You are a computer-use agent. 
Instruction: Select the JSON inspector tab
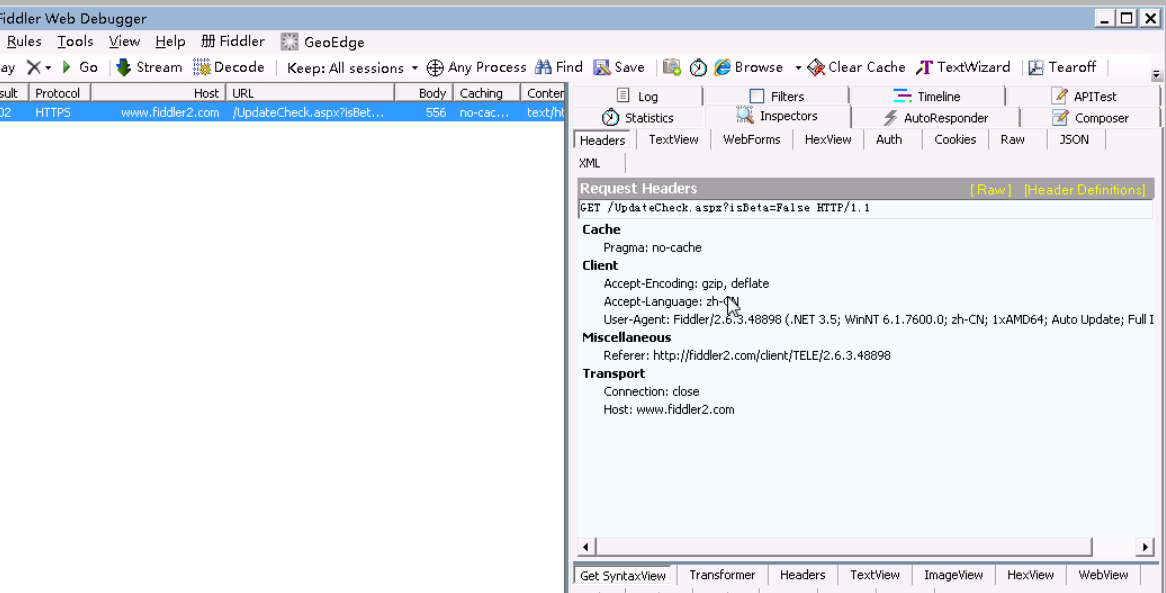(1074, 139)
